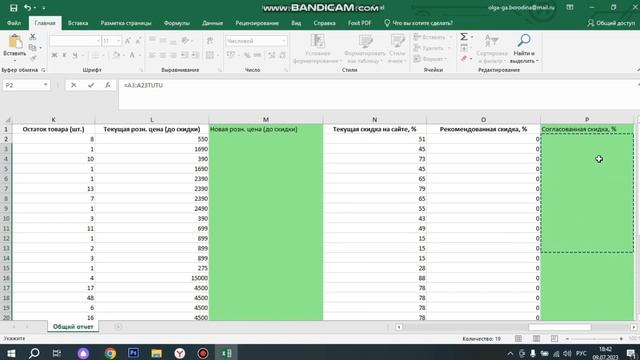Click the Undo arrow icon
The height and width of the screenshot is (360, 640).
28,8
